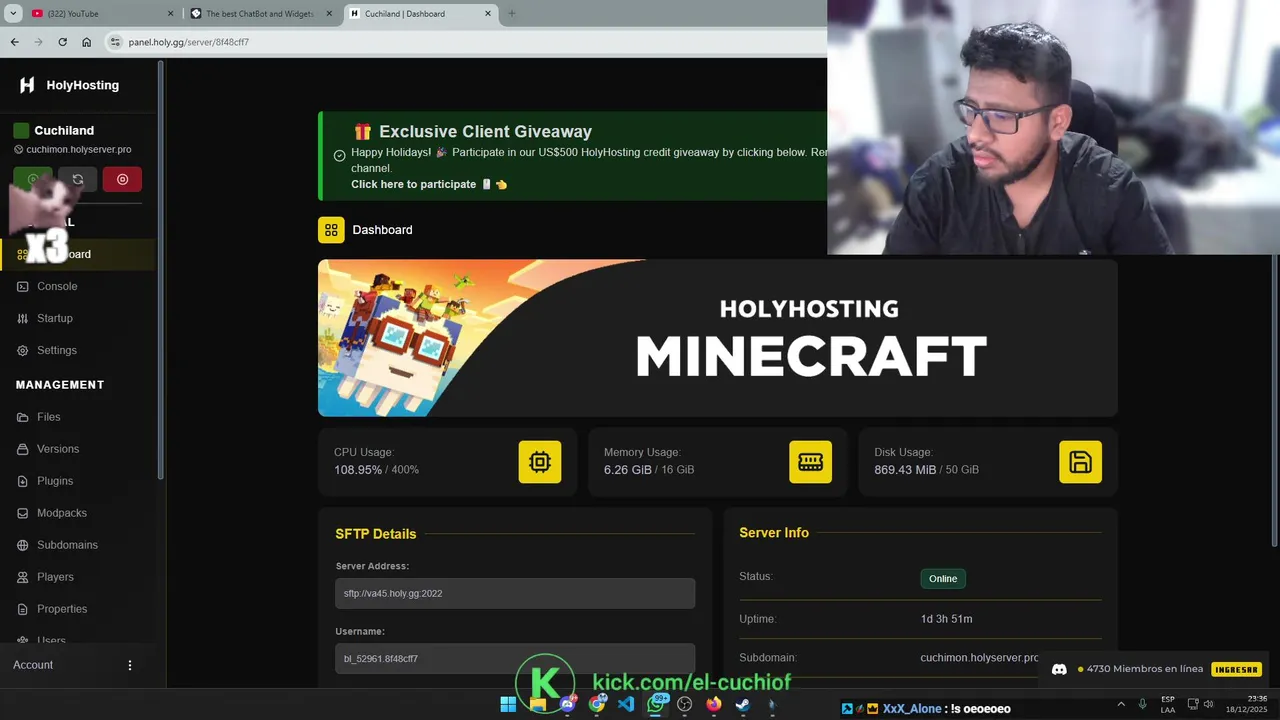This screenshot has width=1280, height=720.
Task: Open Steam from the taskbar
Action: click(743, 705)
